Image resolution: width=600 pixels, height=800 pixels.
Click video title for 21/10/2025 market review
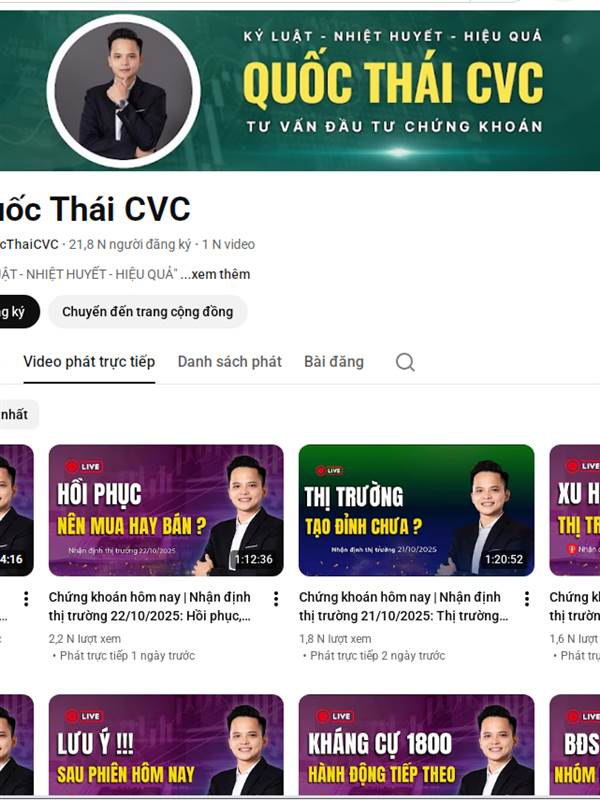404,607
